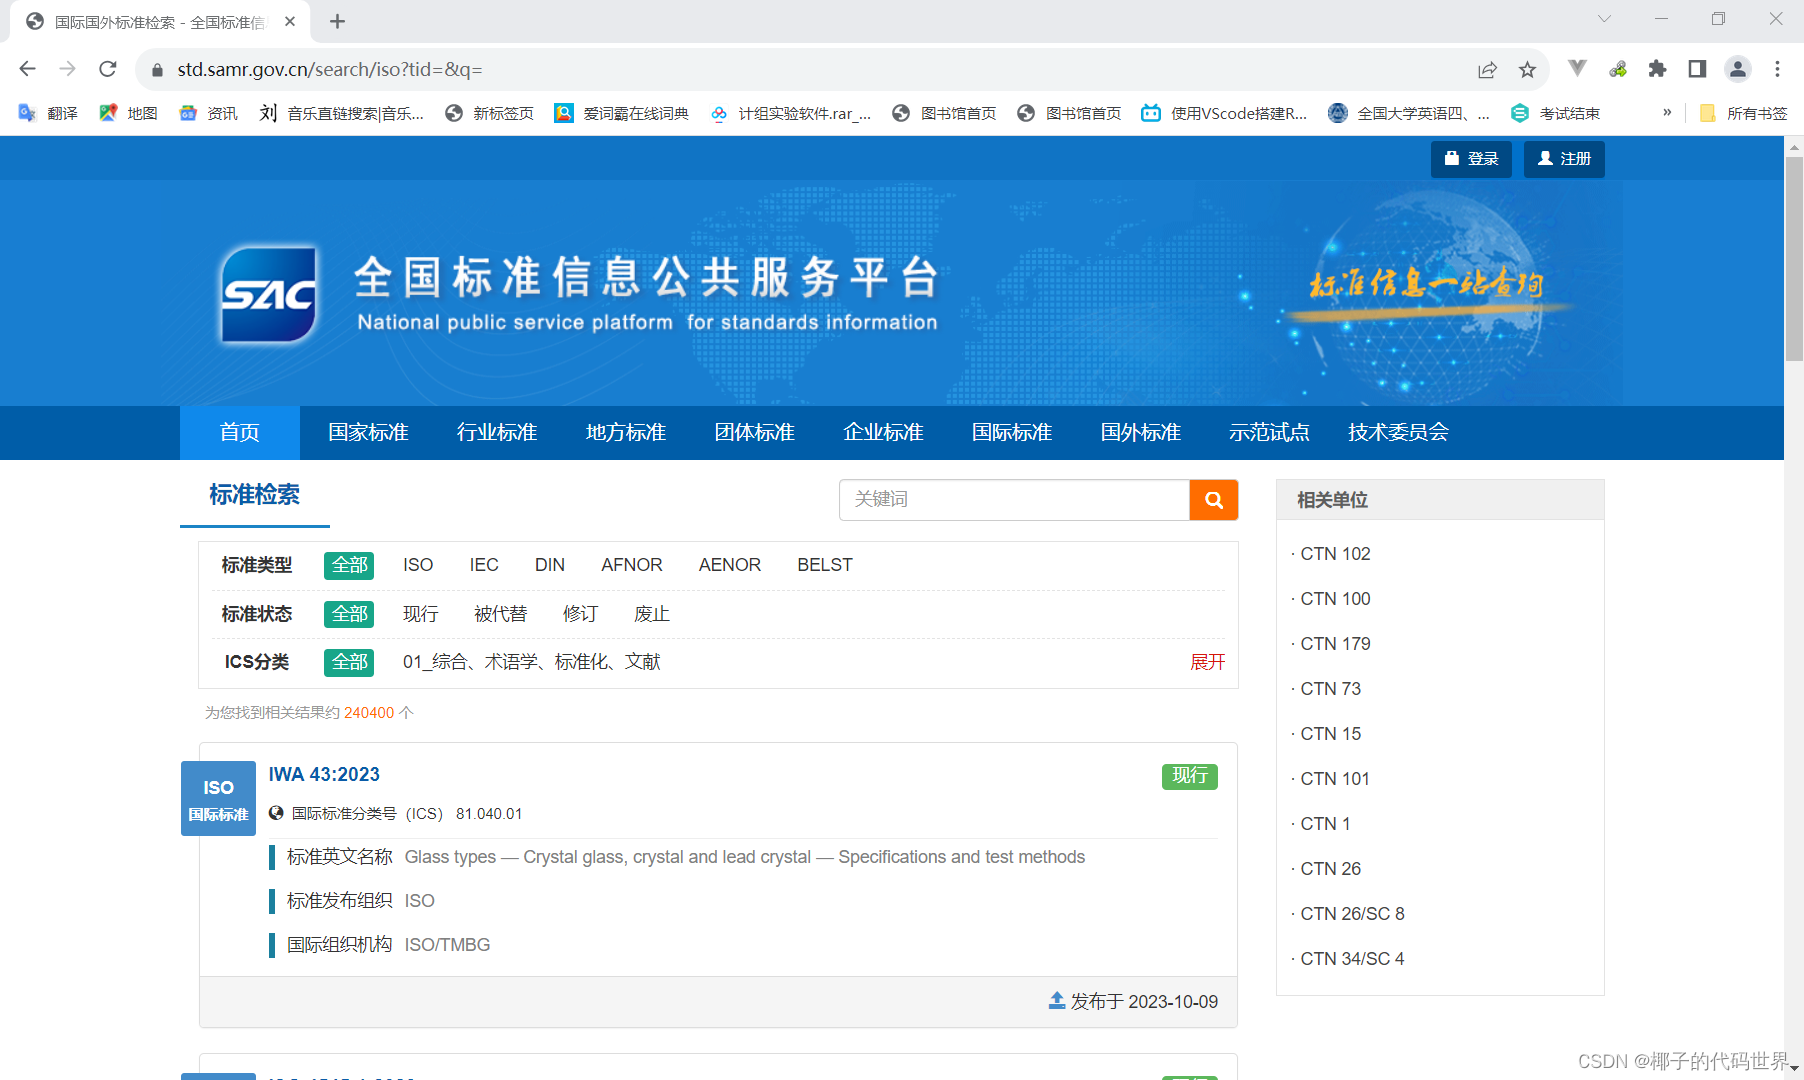Bookmark this page with the star icon

point(1527,69)
